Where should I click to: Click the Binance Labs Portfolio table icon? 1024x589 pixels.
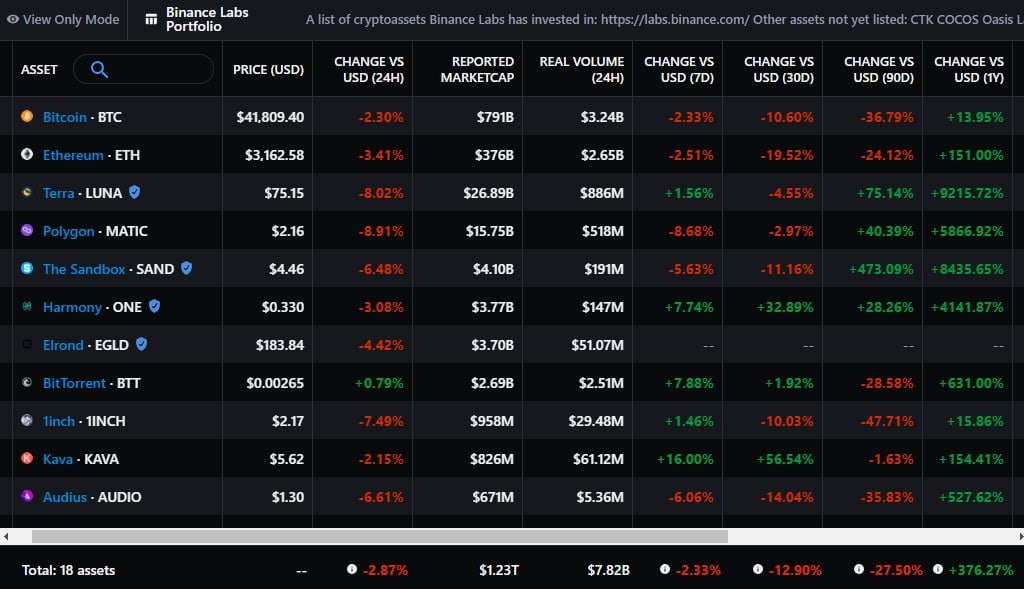tap(151, 20)
